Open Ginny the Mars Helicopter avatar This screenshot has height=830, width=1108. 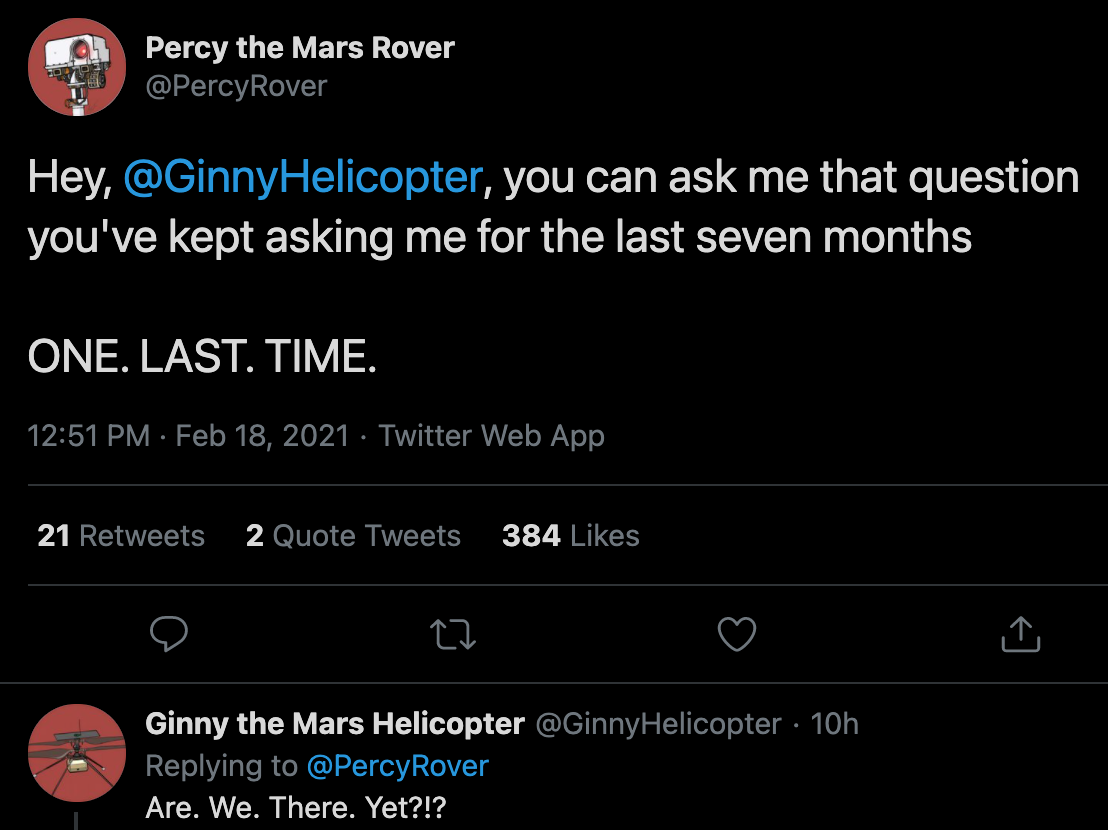pyautogui.click(x=76, y=753)
